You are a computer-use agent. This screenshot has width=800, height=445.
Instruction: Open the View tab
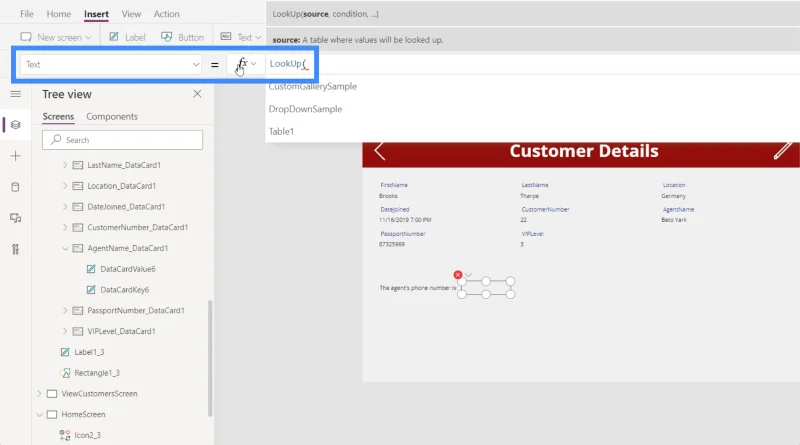coord(131,14)
